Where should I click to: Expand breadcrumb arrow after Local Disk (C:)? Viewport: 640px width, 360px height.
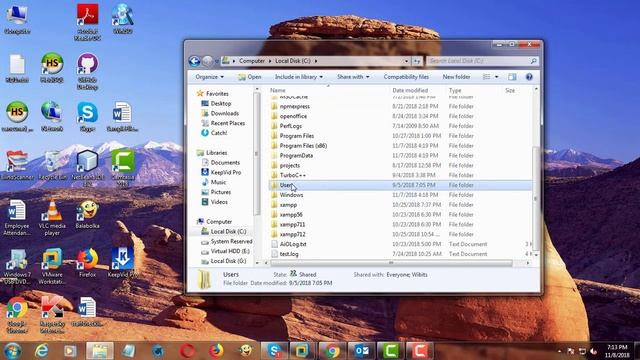point(316,61)
